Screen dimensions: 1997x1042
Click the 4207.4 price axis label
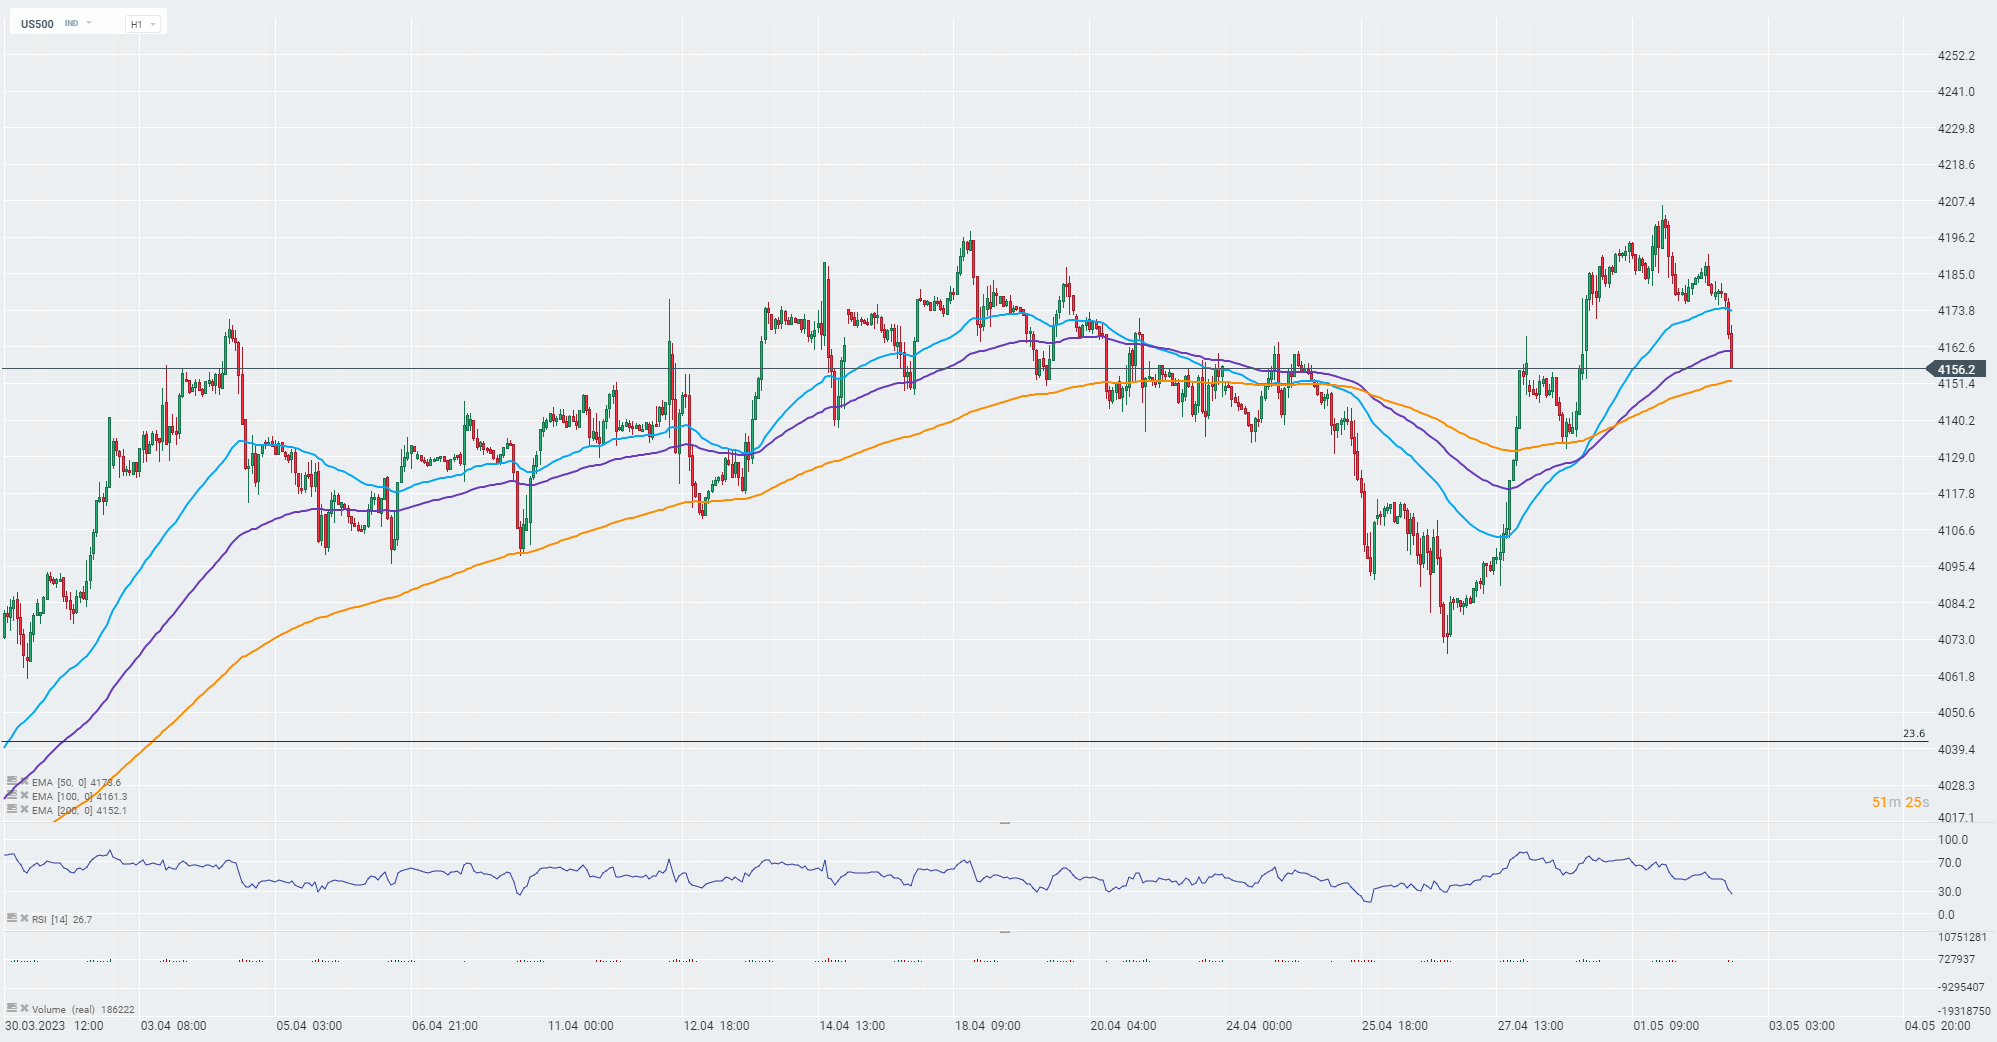point(1957,202)
